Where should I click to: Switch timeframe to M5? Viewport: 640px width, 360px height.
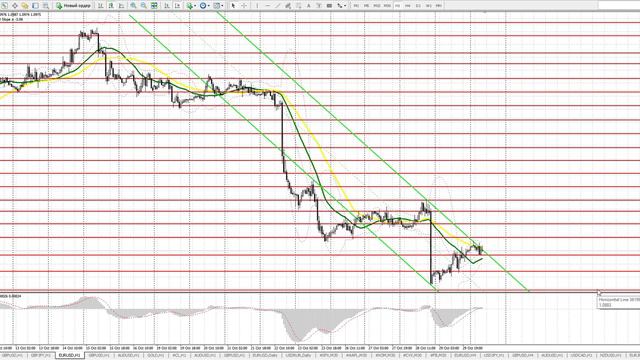[366, 6]
